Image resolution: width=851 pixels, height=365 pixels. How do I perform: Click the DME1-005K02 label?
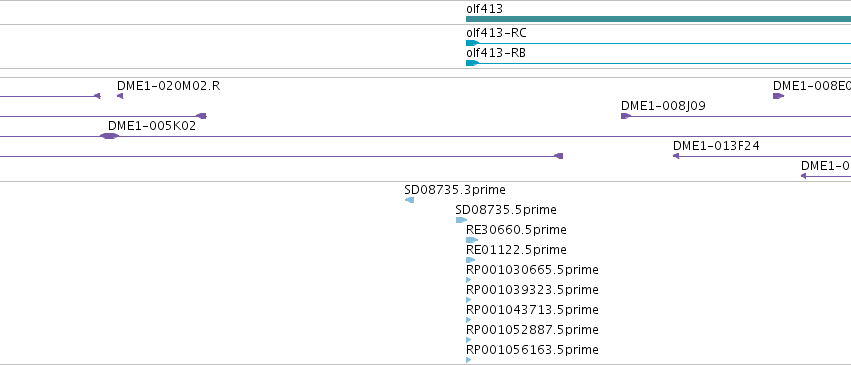coord(152,126)
